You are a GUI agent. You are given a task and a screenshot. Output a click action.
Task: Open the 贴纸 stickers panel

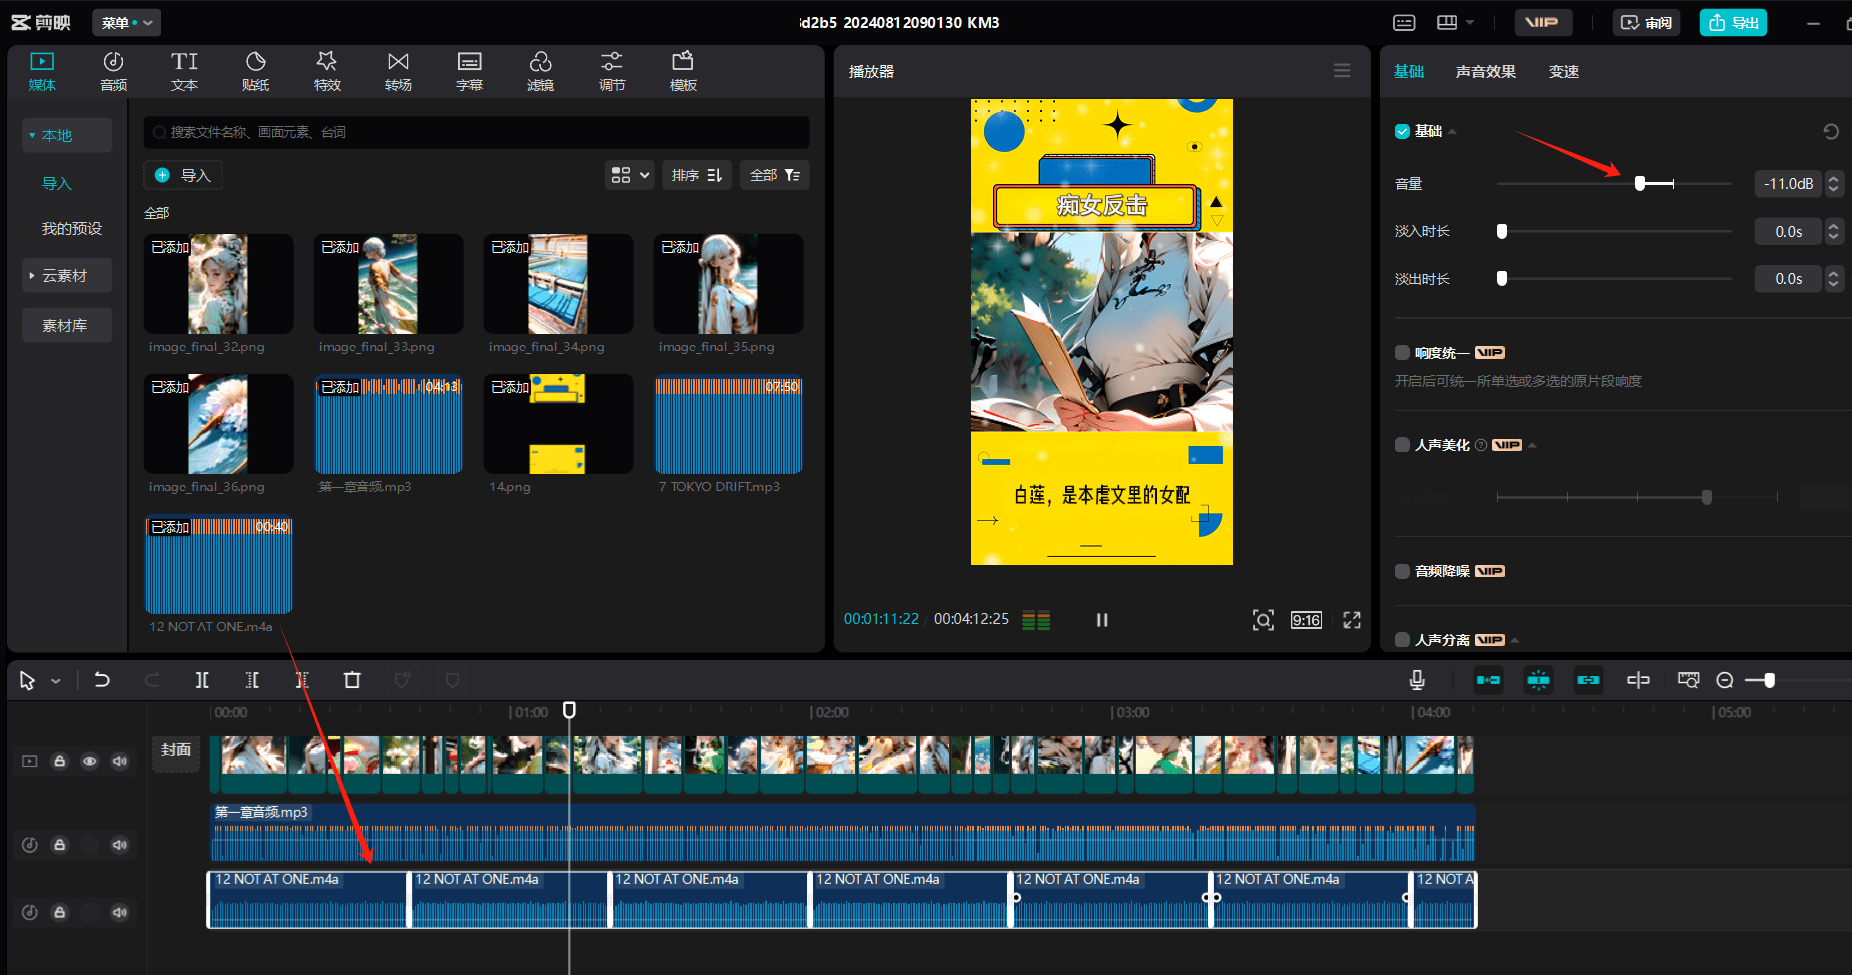pyautogui.click(x=255, y=71)
